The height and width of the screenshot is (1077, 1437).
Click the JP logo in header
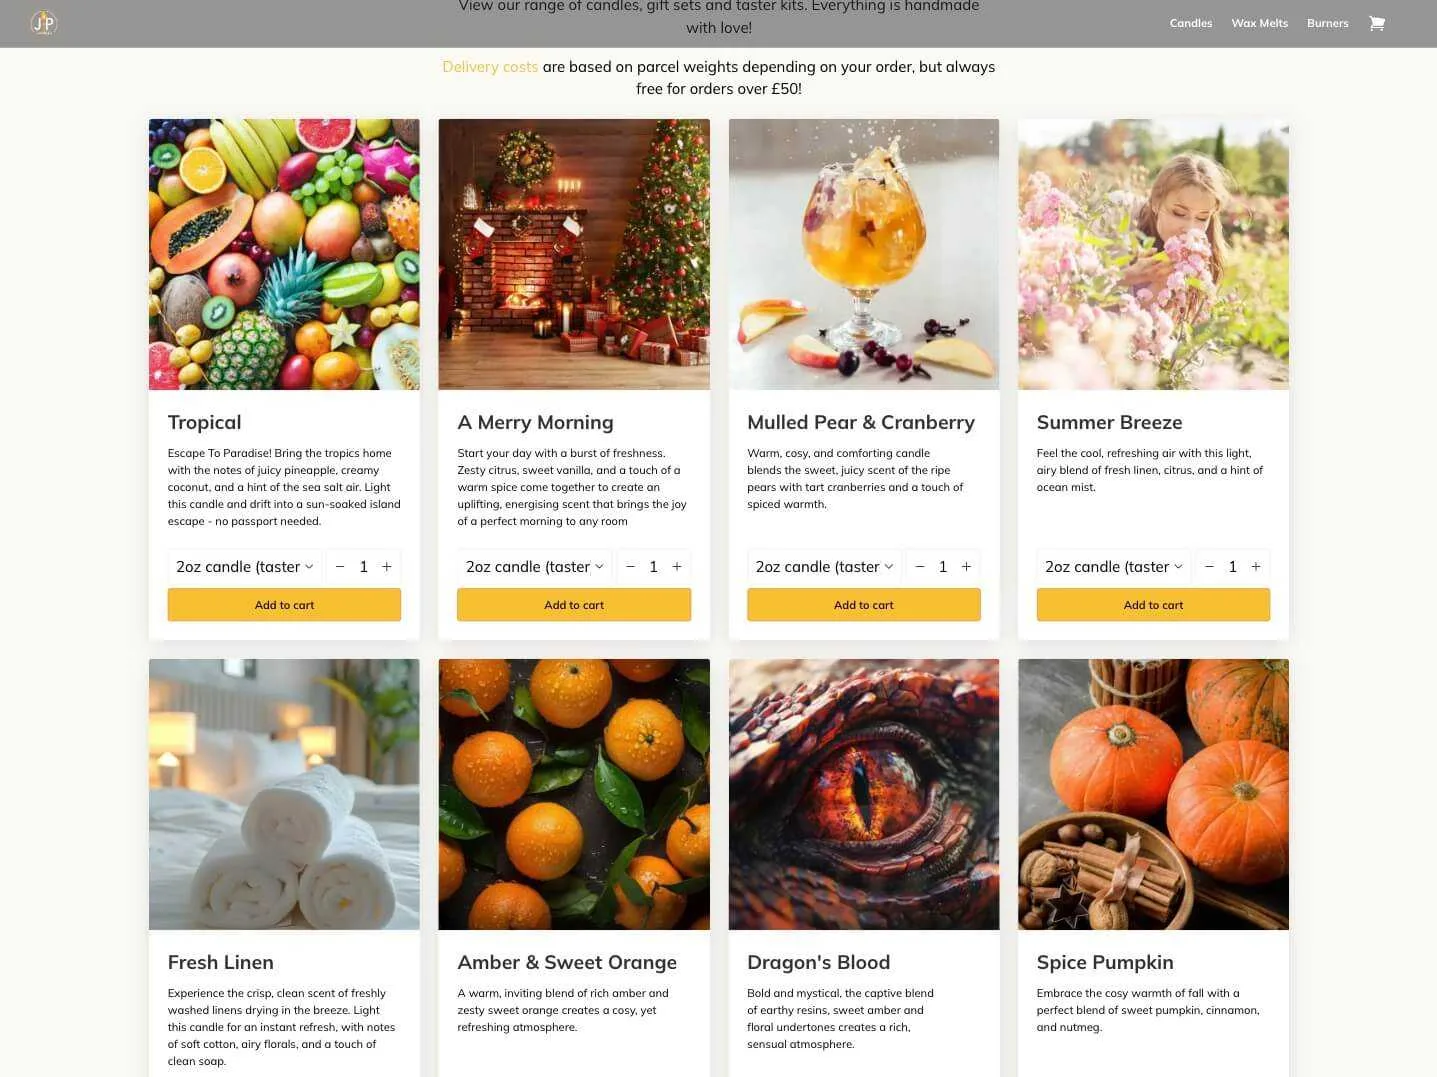tap(43, 23)
